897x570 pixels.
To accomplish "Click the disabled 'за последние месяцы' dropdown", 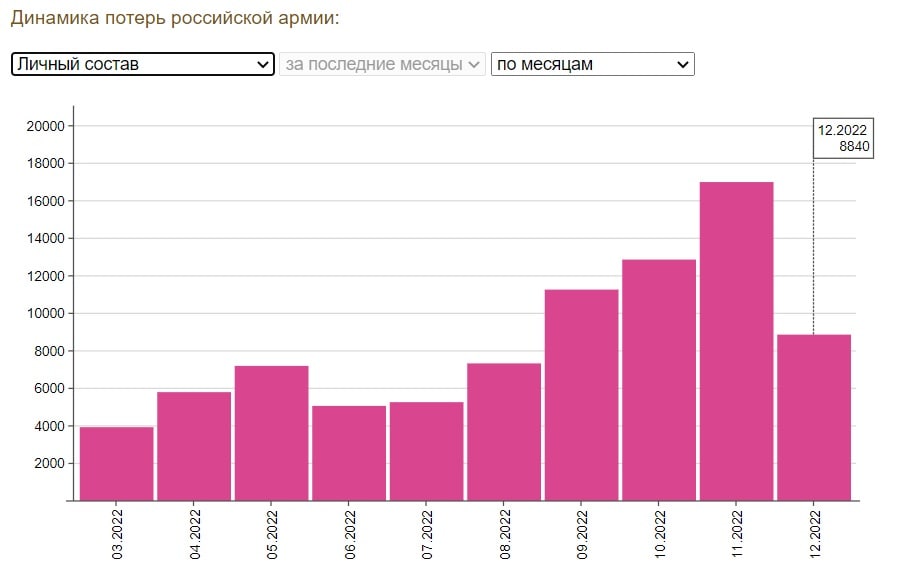I will [383, 64].
